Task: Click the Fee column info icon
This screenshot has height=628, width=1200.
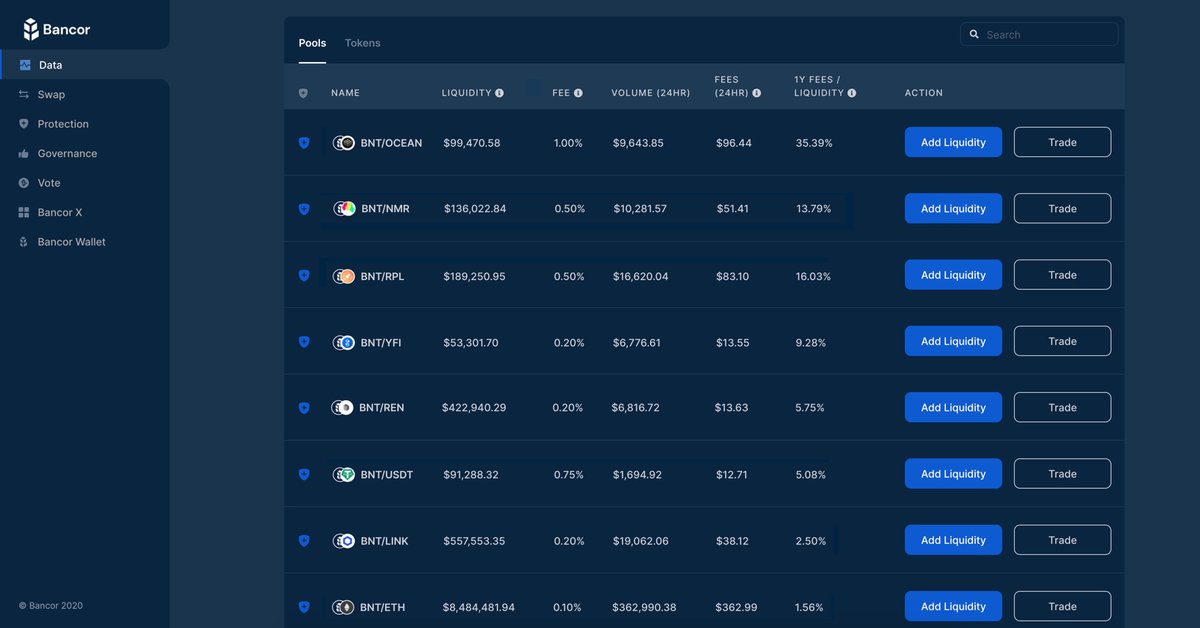Action: pos(578,93)
